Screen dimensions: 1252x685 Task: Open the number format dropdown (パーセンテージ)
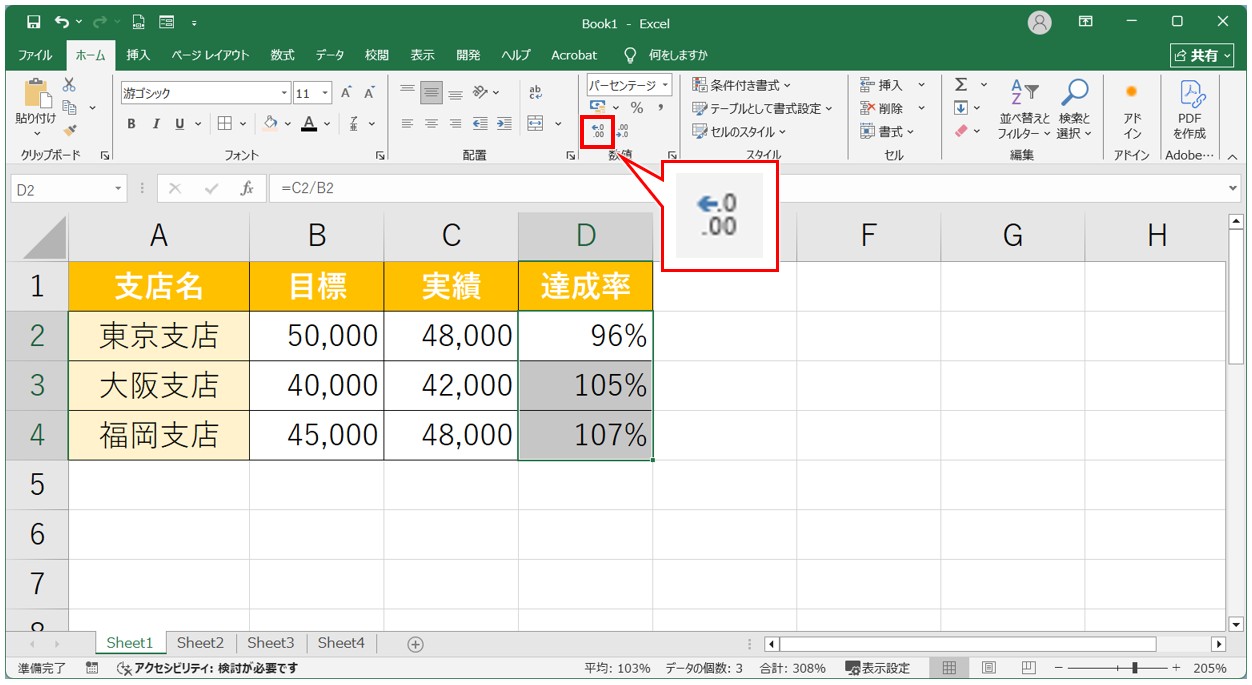[x=665, y=86]
